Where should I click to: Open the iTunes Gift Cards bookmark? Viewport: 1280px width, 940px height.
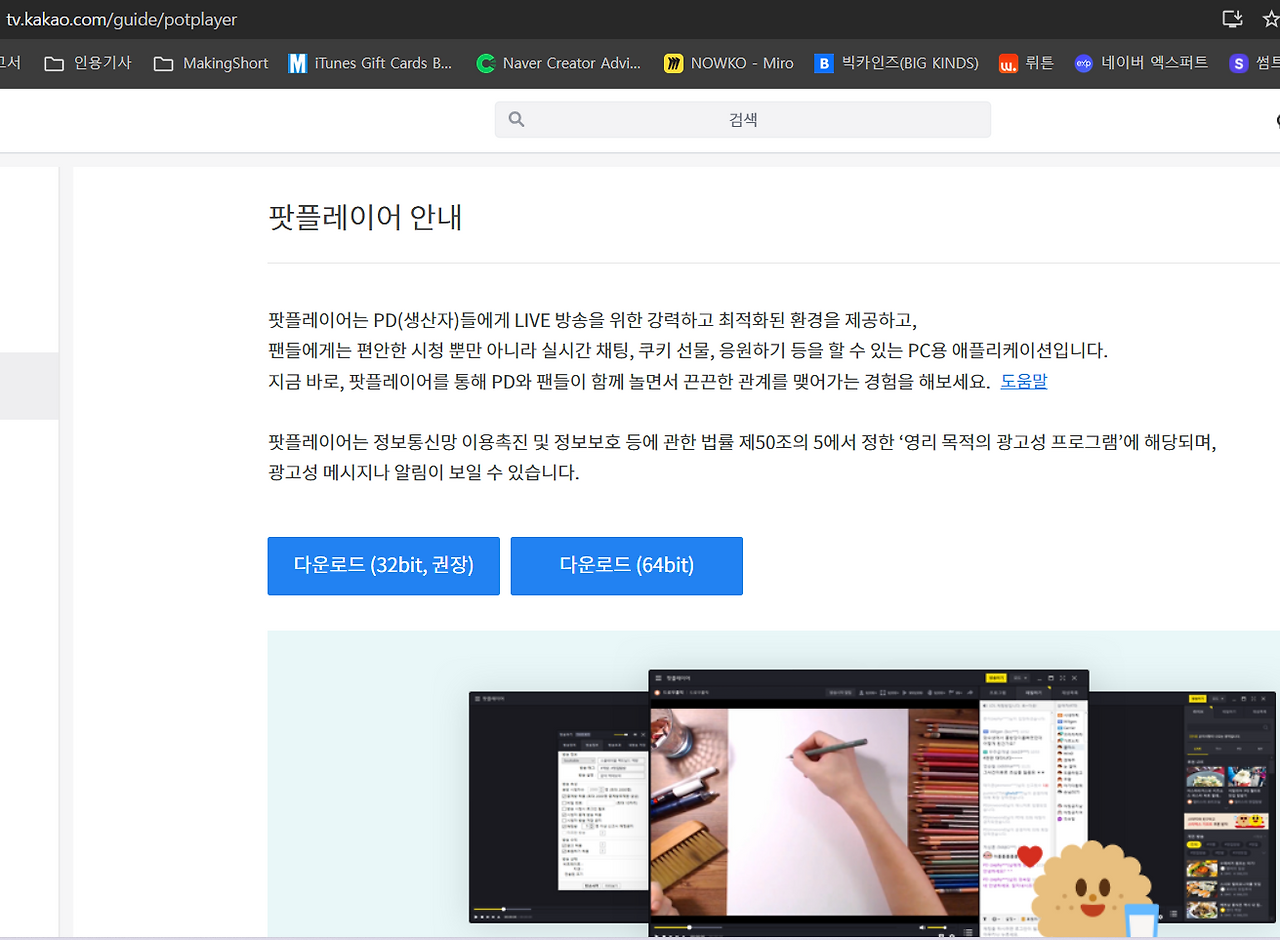370,63
